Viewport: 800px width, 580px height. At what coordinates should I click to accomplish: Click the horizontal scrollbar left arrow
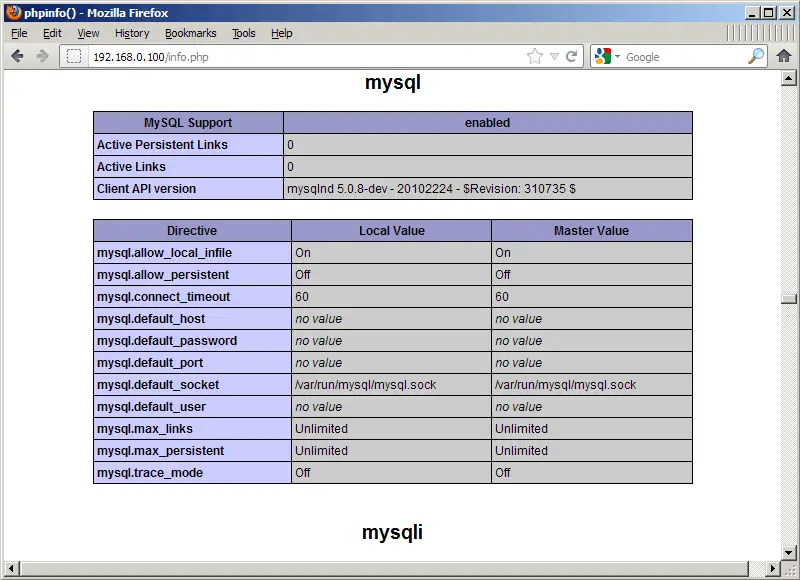[11, 568]
